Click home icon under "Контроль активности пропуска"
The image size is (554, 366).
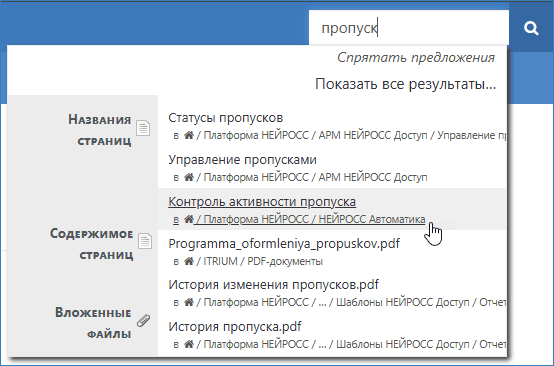click(189, 219)
